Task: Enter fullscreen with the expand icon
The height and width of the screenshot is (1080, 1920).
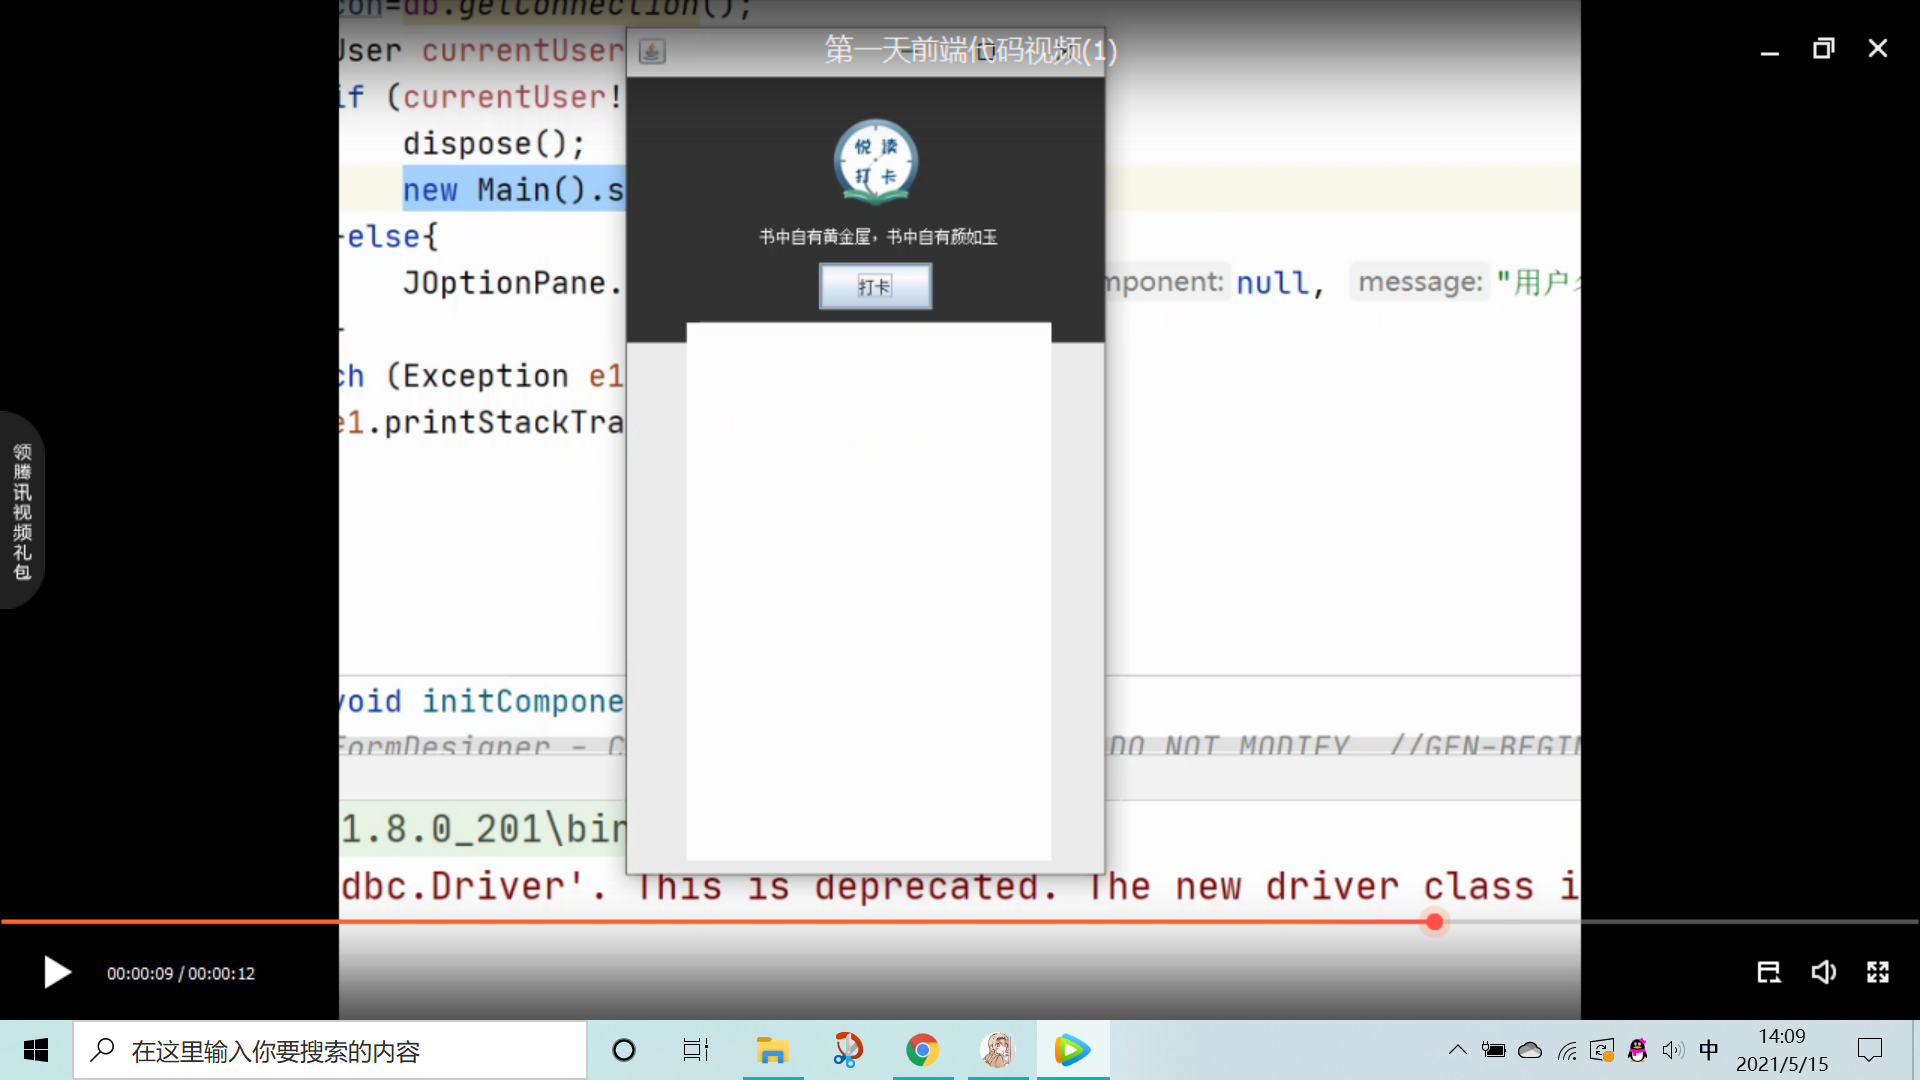Action: (x=1877, y=972)
